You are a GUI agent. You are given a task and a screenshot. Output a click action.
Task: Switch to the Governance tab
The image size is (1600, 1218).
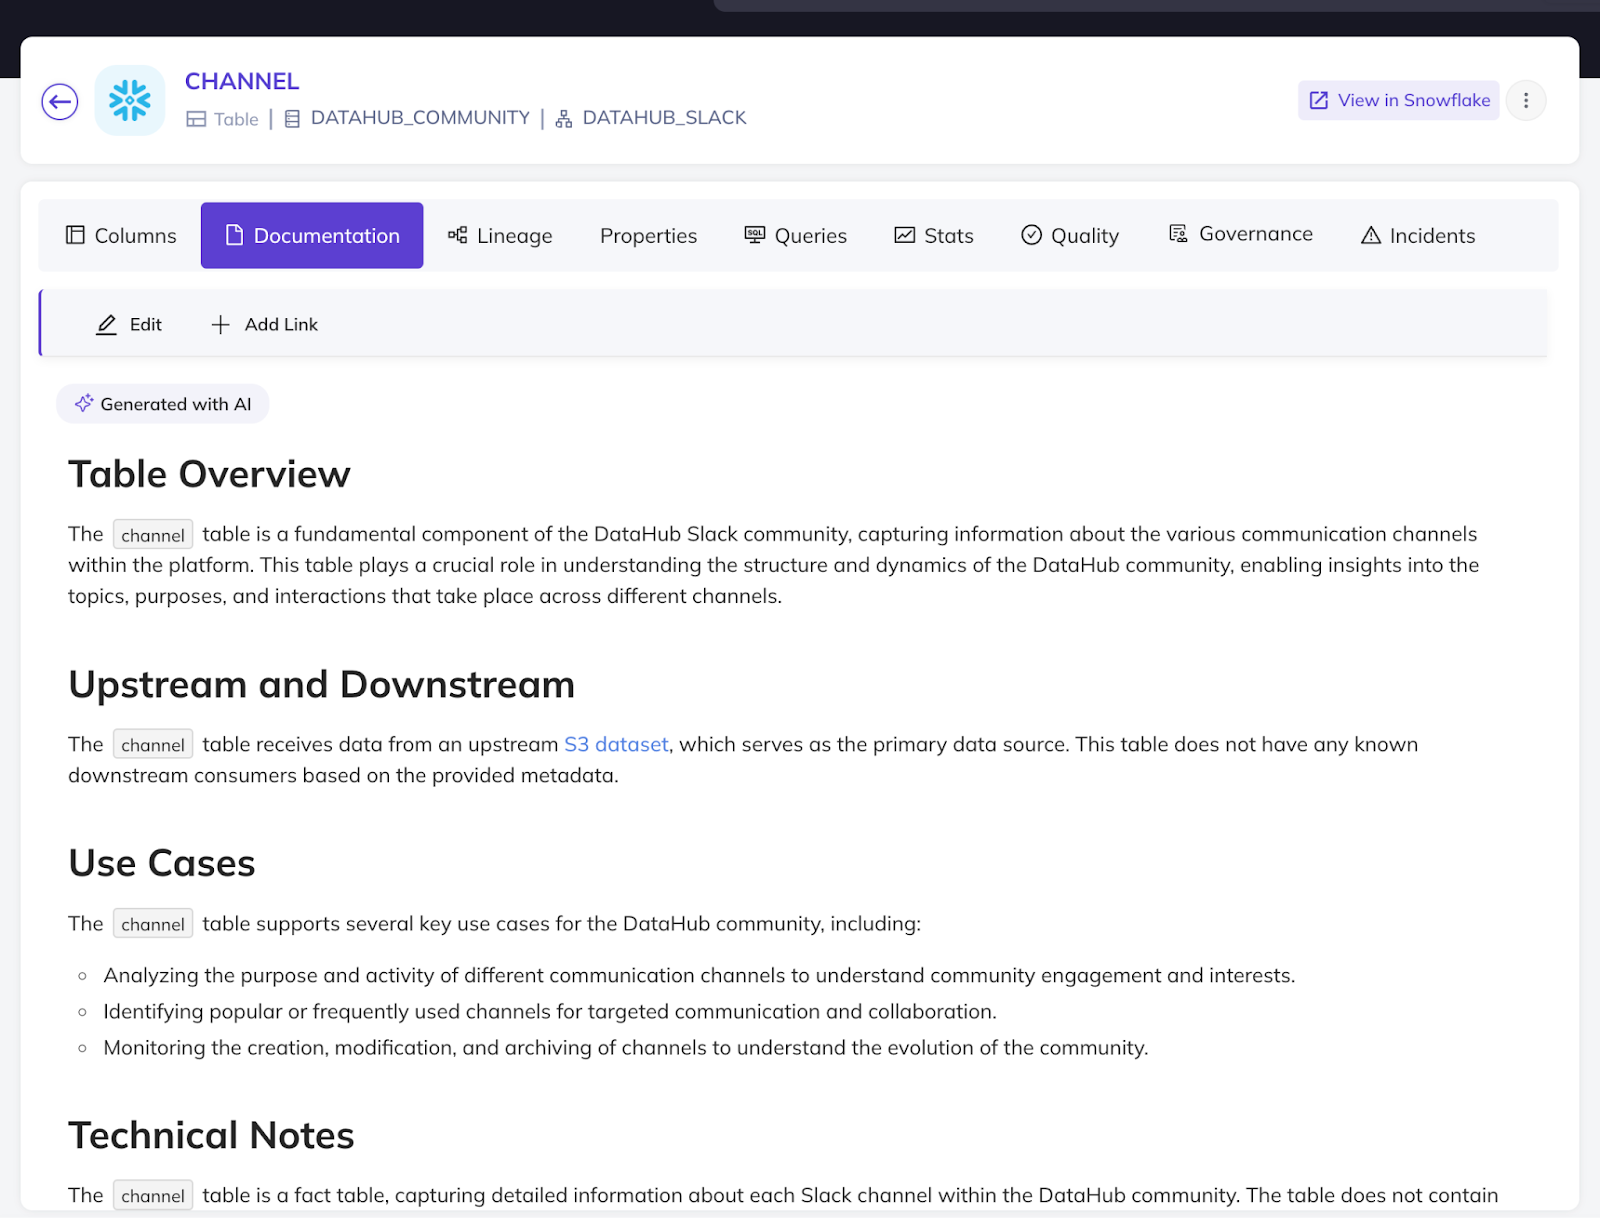tap(1241, 234)
